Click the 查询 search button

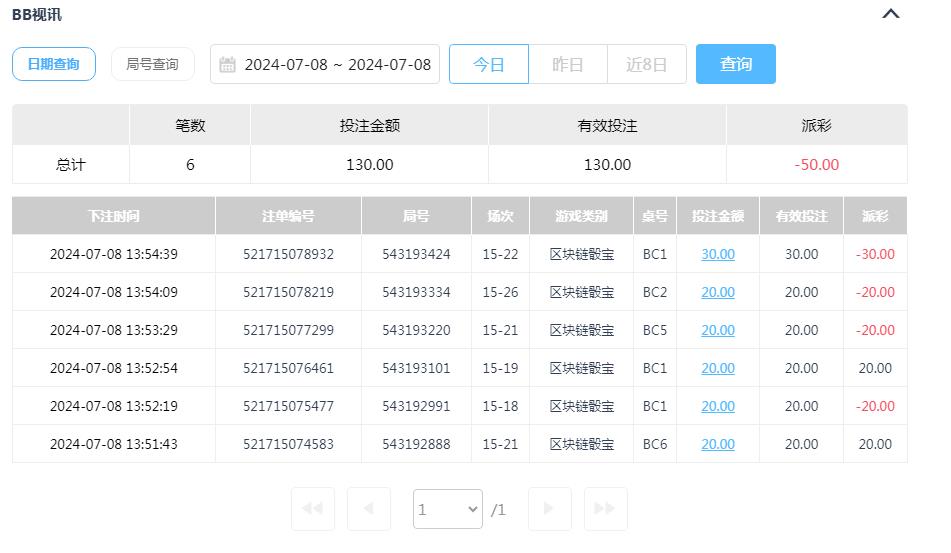pos(736,64)
